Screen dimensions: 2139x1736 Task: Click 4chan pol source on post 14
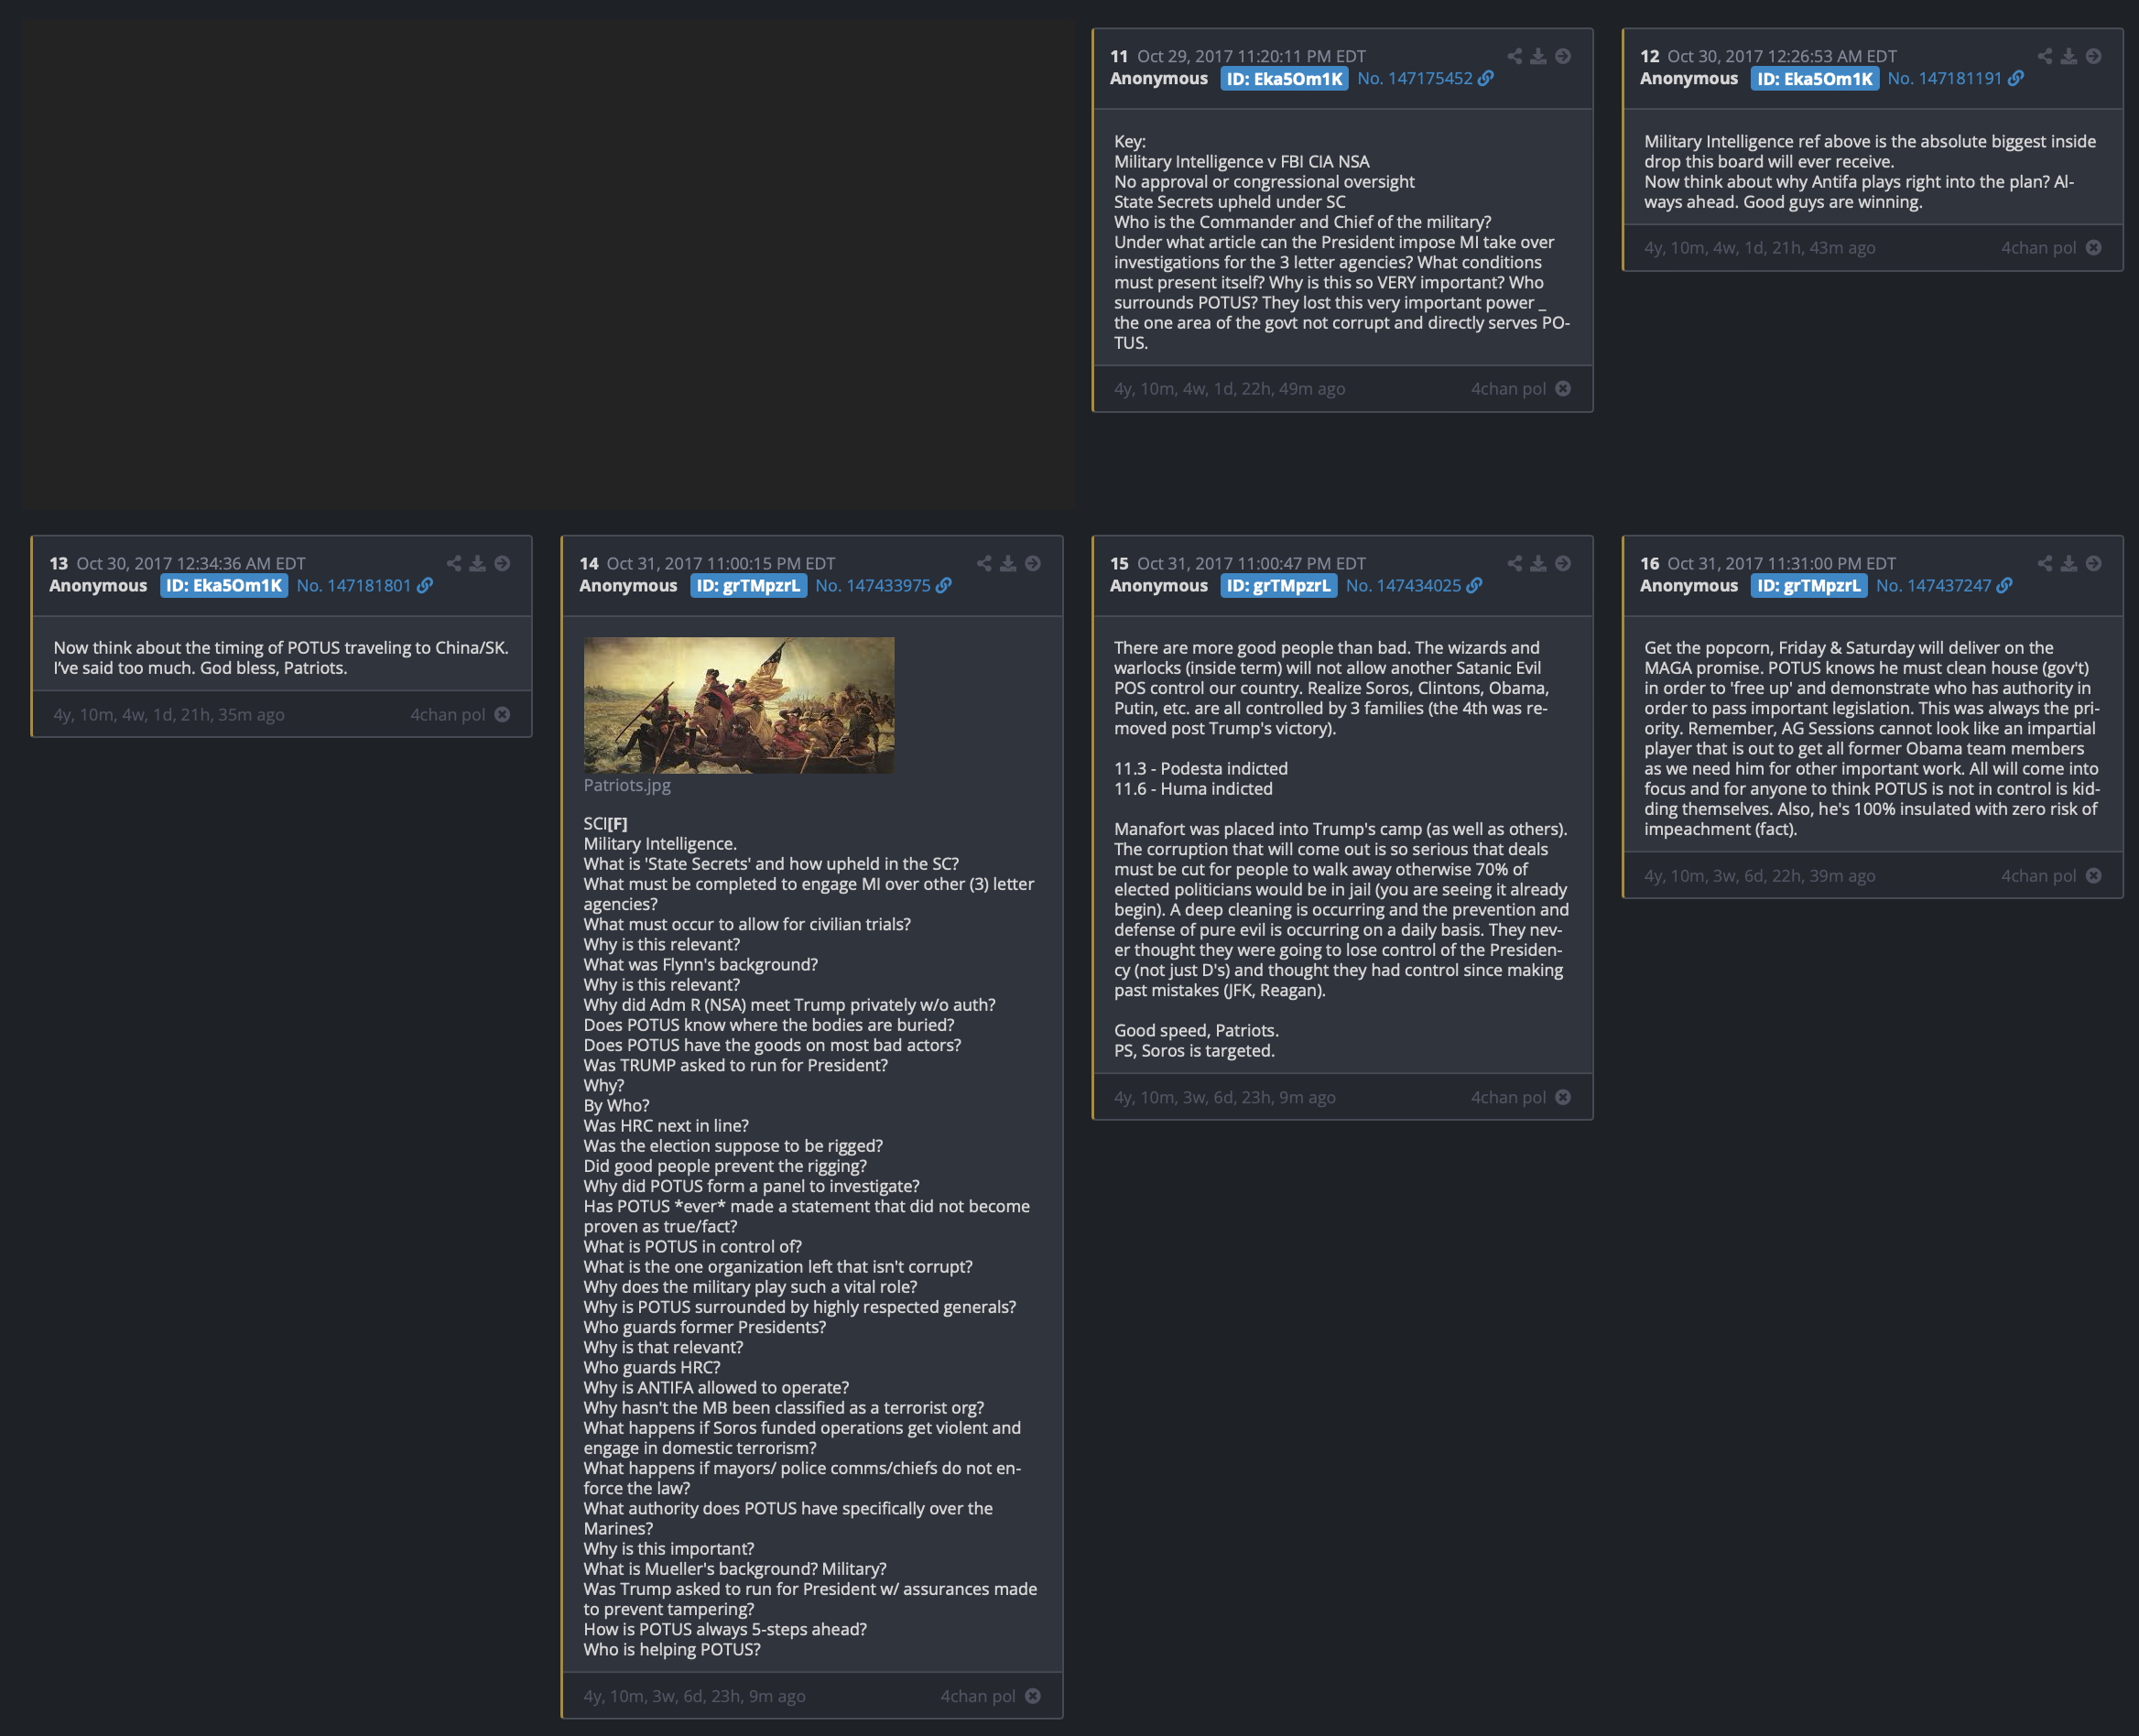(x=977, y=1695)
